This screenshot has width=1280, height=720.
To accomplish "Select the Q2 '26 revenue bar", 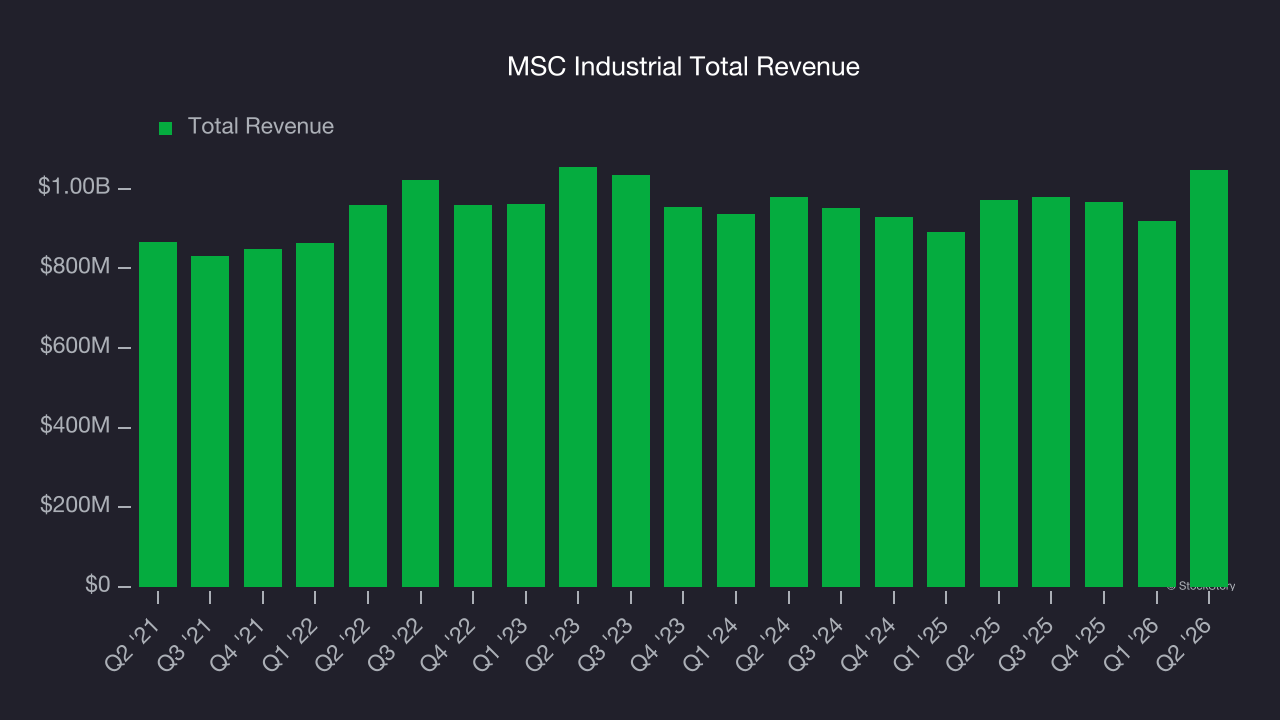I will pyautogui.click(x=1209, y=378).
